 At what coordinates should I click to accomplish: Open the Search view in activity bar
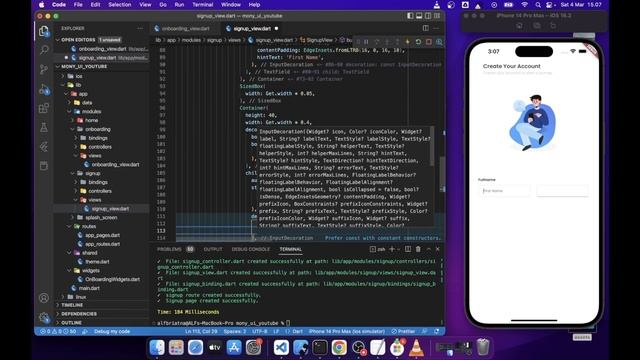pos(44,50)
